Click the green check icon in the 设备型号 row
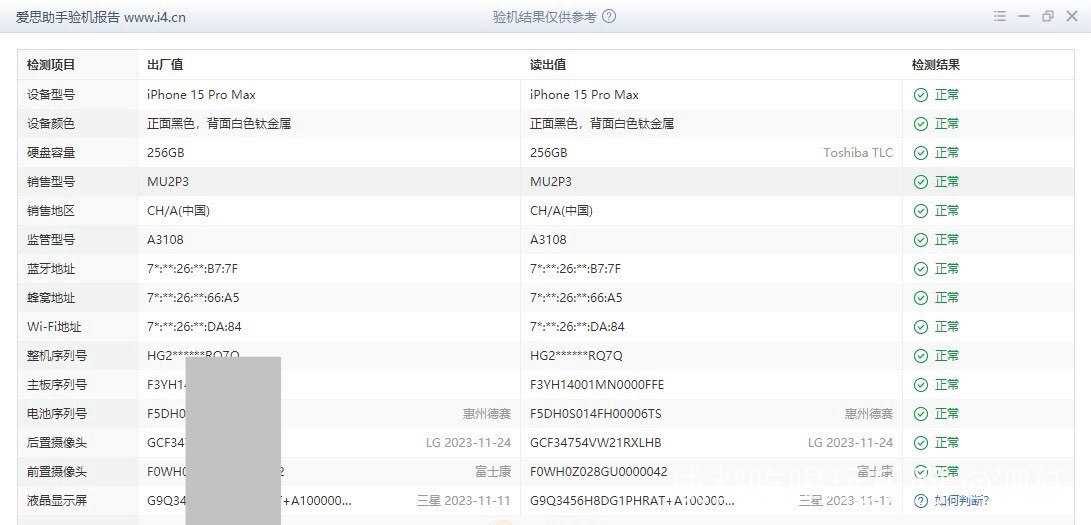The width and height of the screenshot is (1091, 525). click(x=921, y=95)
